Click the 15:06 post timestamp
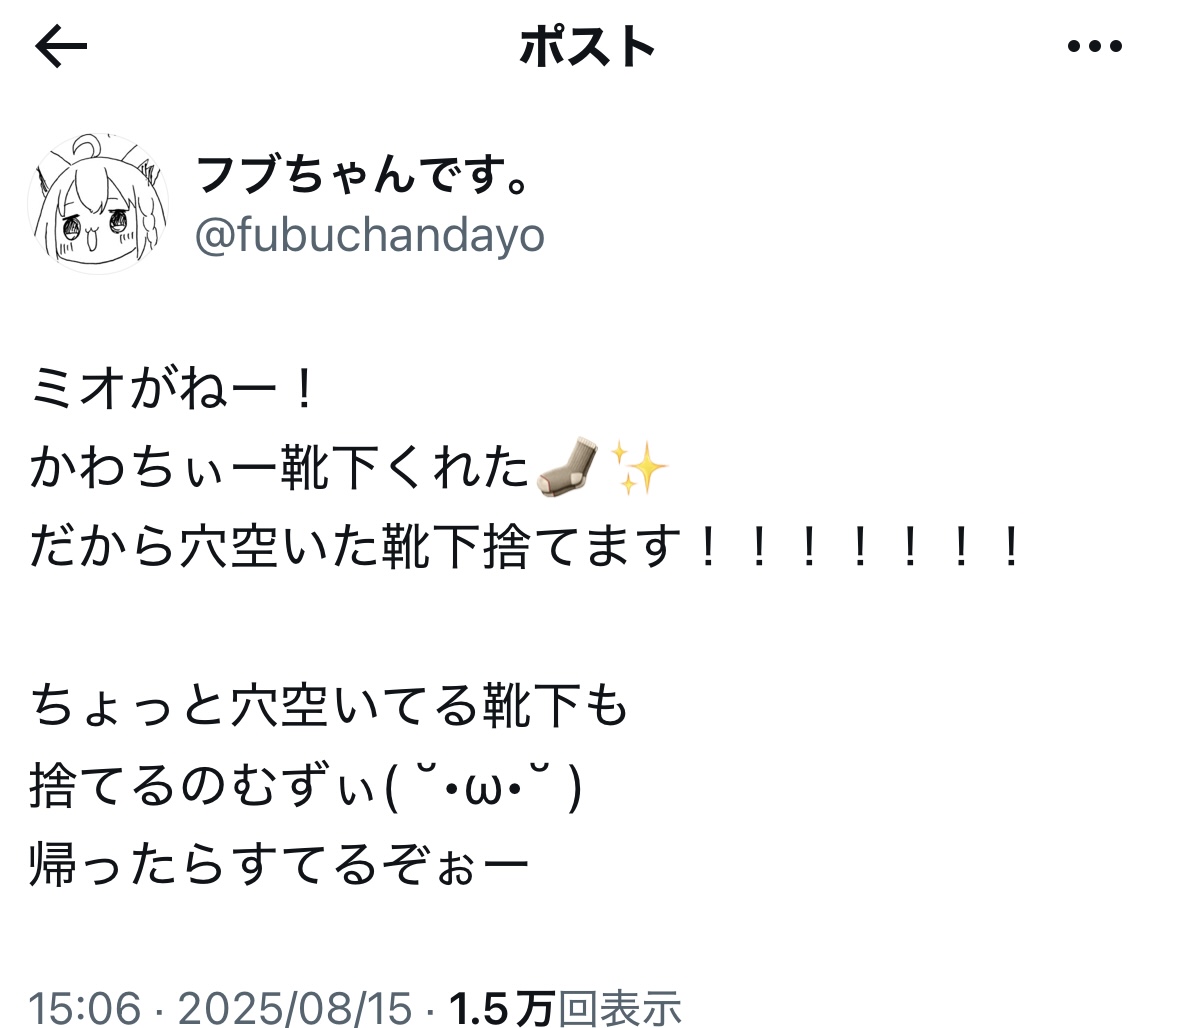 point(84,1008)
